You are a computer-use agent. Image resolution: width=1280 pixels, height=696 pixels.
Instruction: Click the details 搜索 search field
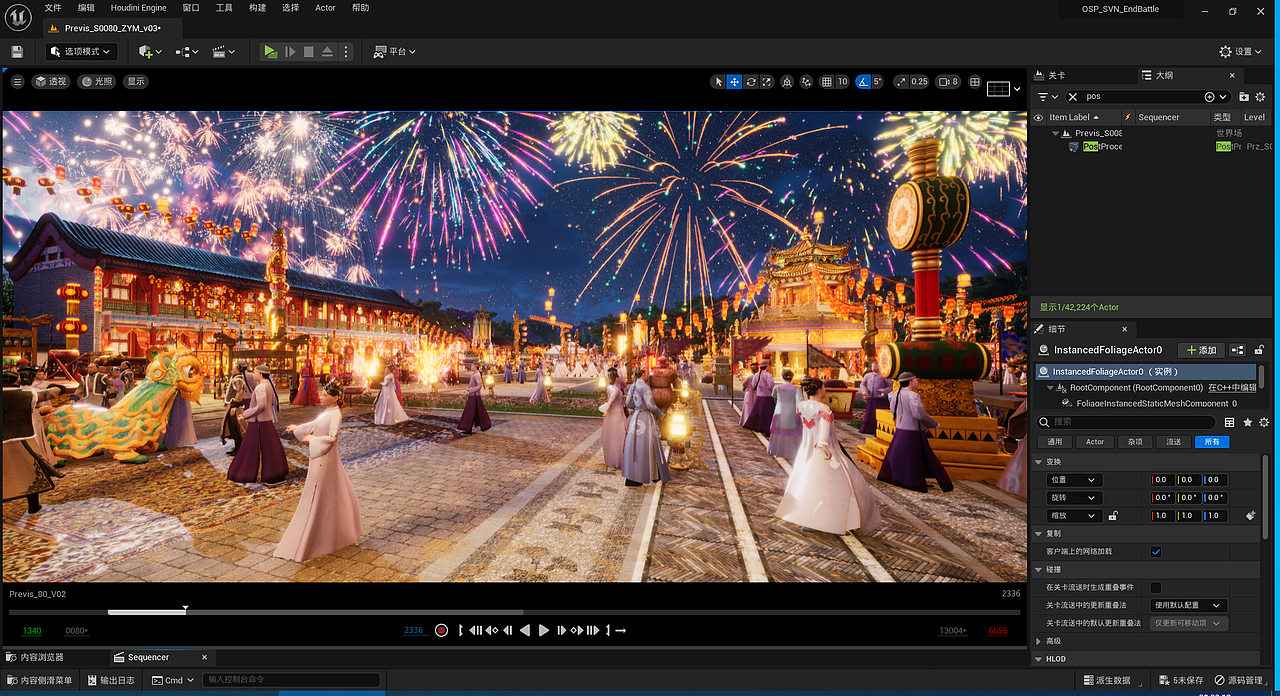pyautogui.click(x=1125, y=423)
